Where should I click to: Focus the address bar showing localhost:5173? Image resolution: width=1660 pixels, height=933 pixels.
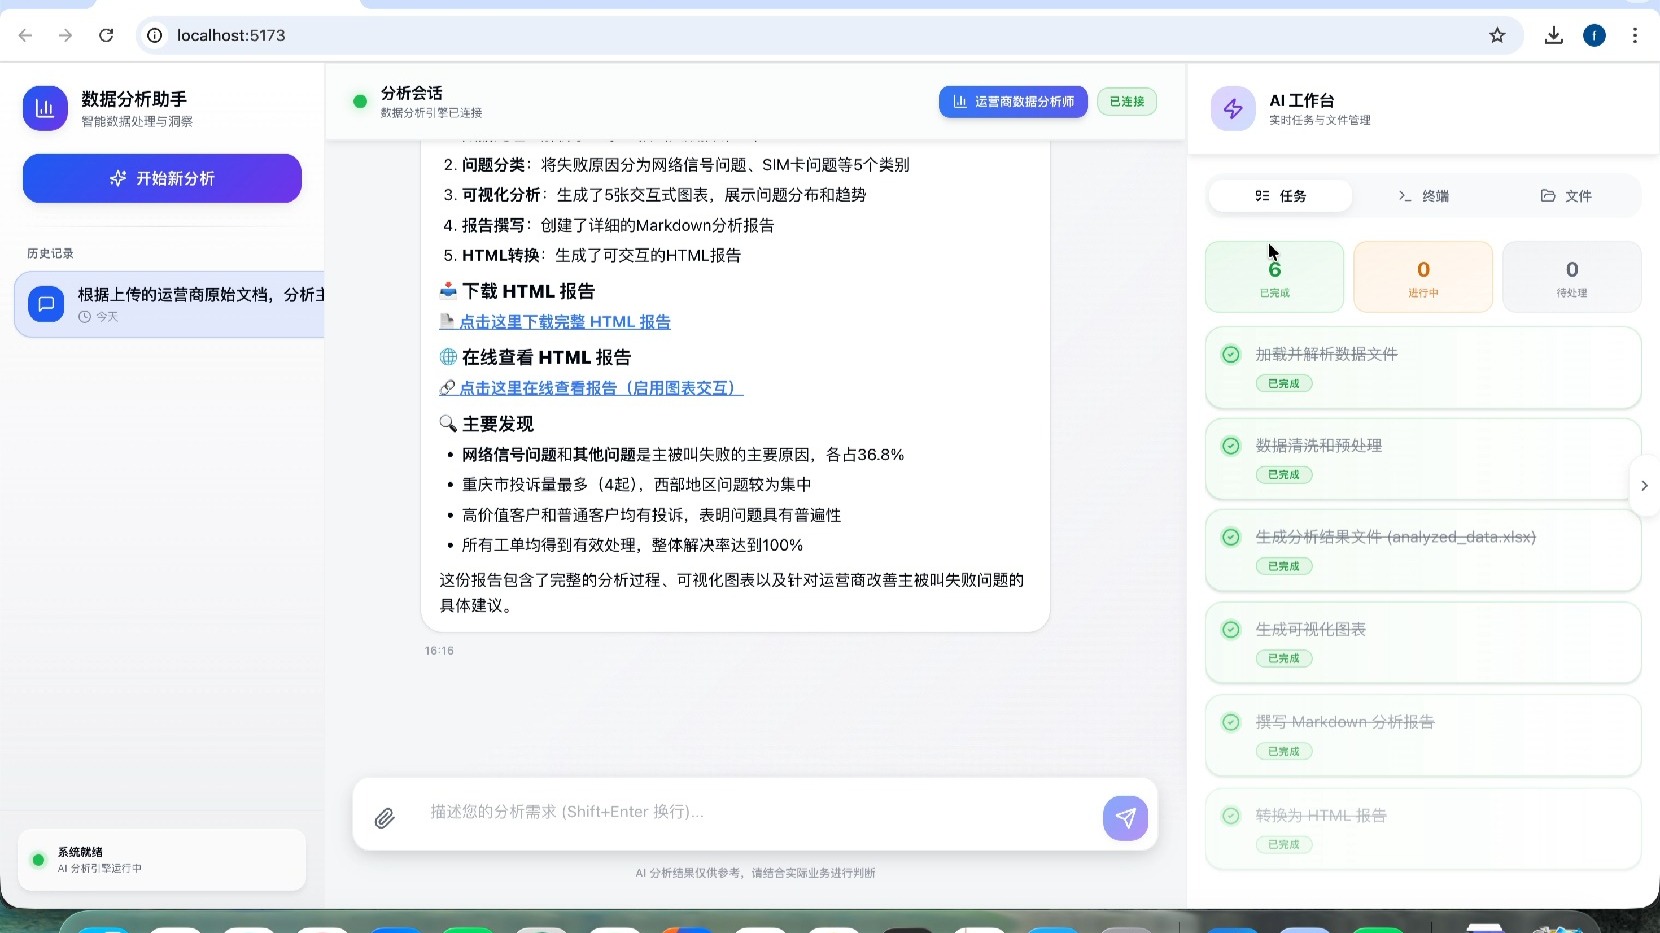click(828, 35)
